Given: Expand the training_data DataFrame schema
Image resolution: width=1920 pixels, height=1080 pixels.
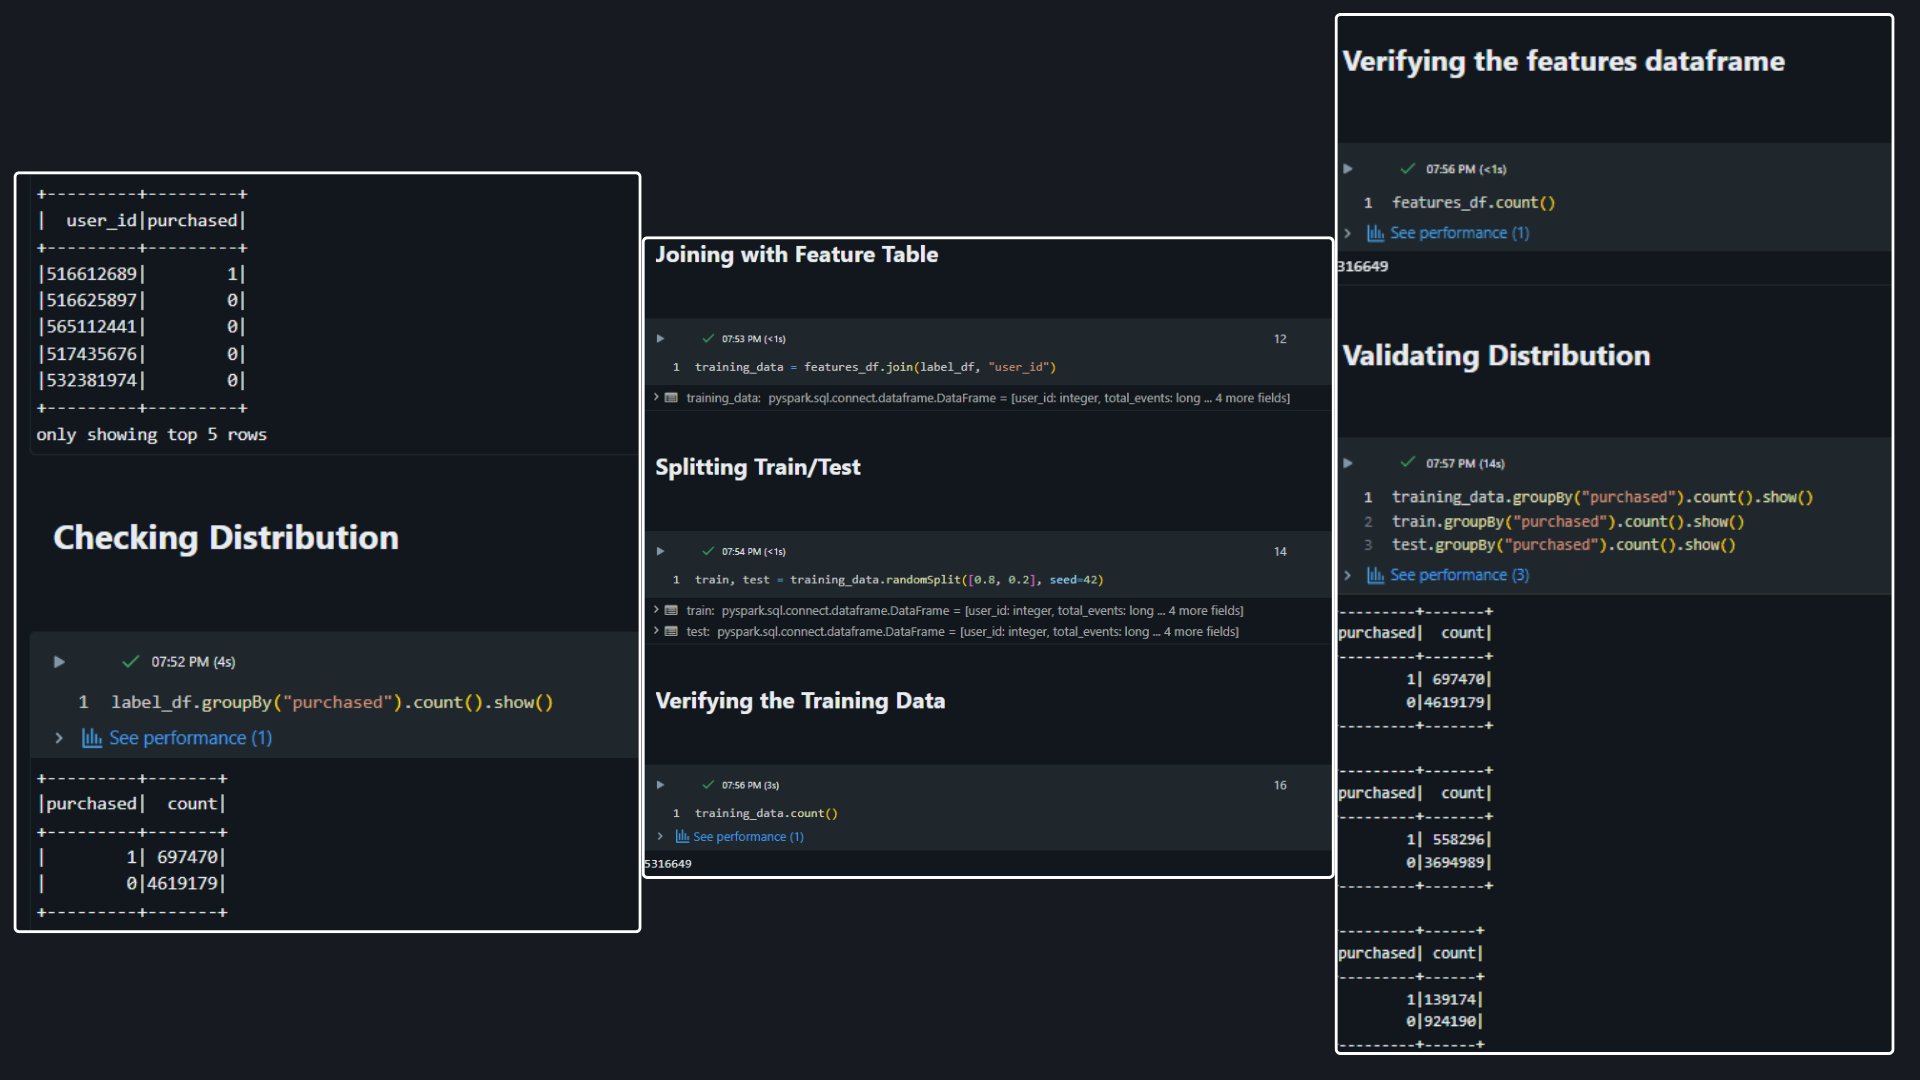Looking at the screenshot, I should (656, 398).
